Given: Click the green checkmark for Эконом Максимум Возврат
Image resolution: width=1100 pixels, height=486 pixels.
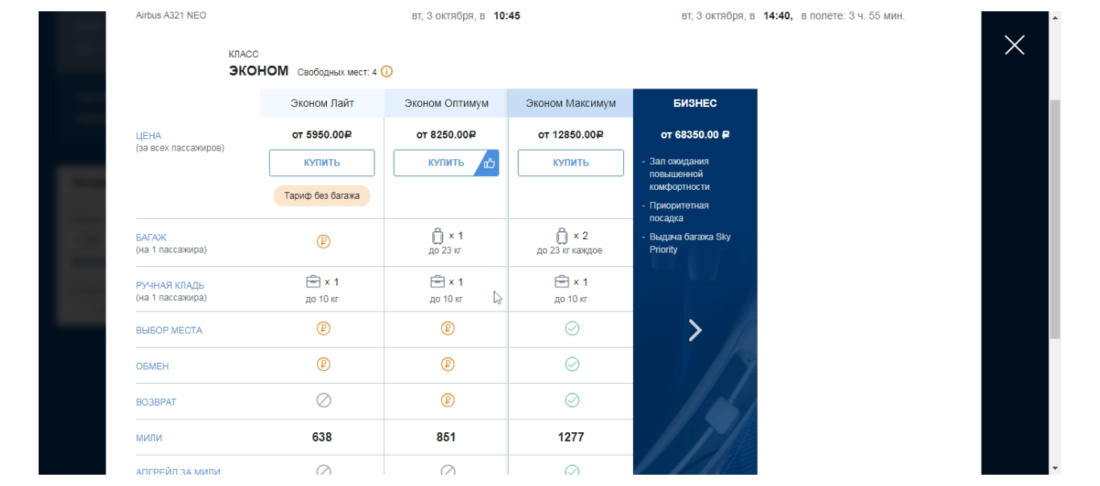Looking at the screenshot, I should point(572,400).
